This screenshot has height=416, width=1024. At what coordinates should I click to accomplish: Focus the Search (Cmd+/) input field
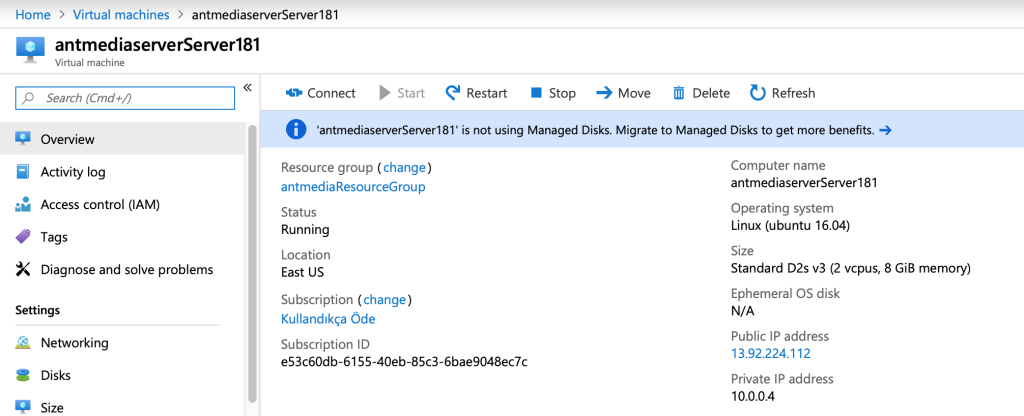tap(125, 98)
